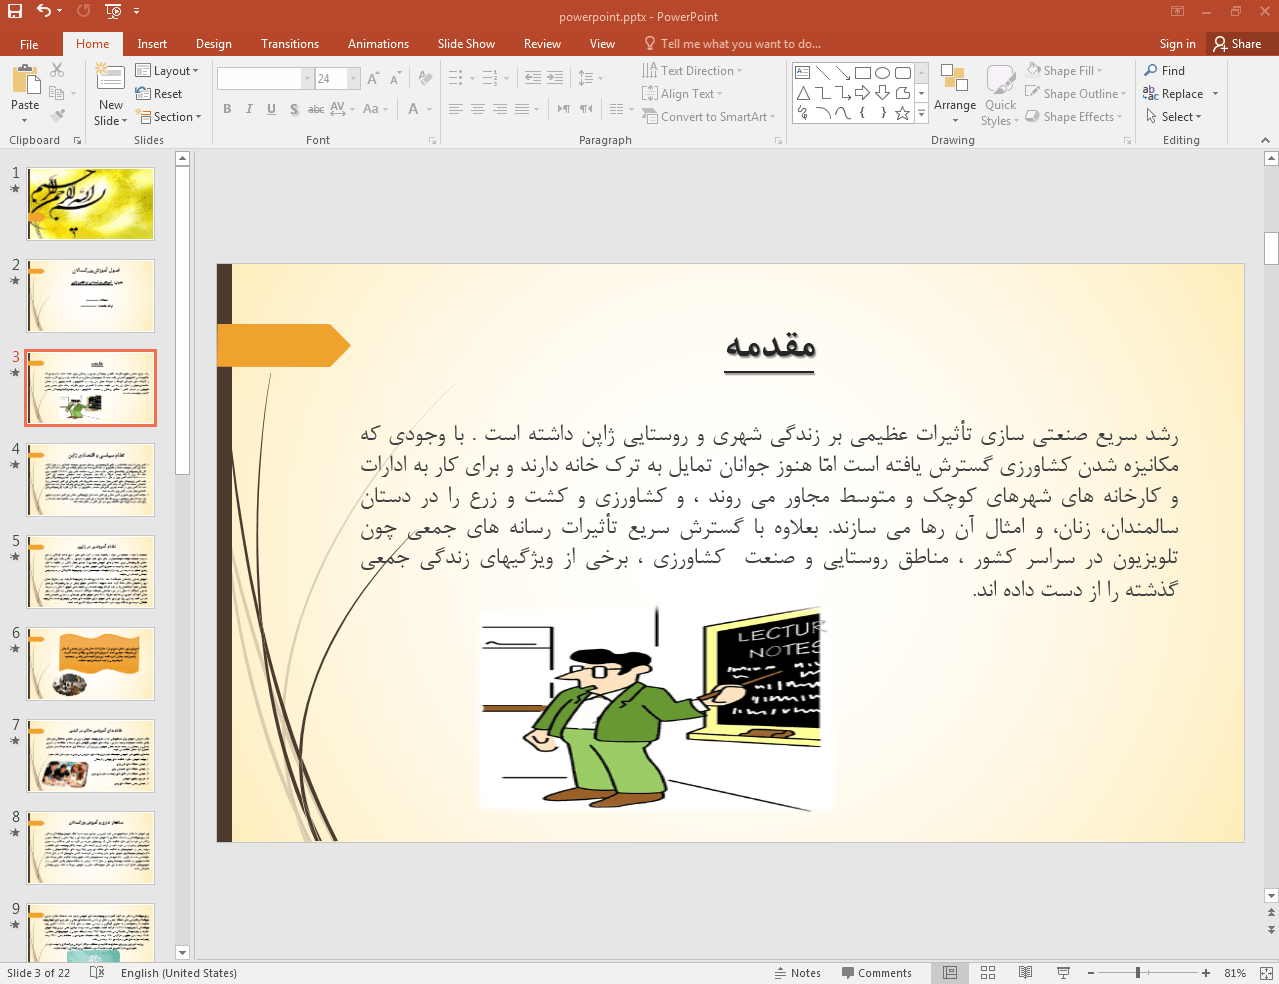The width and height of the screenshot is (1279, 984).
Task: Click Sign in link
Action: (1177, 44)
